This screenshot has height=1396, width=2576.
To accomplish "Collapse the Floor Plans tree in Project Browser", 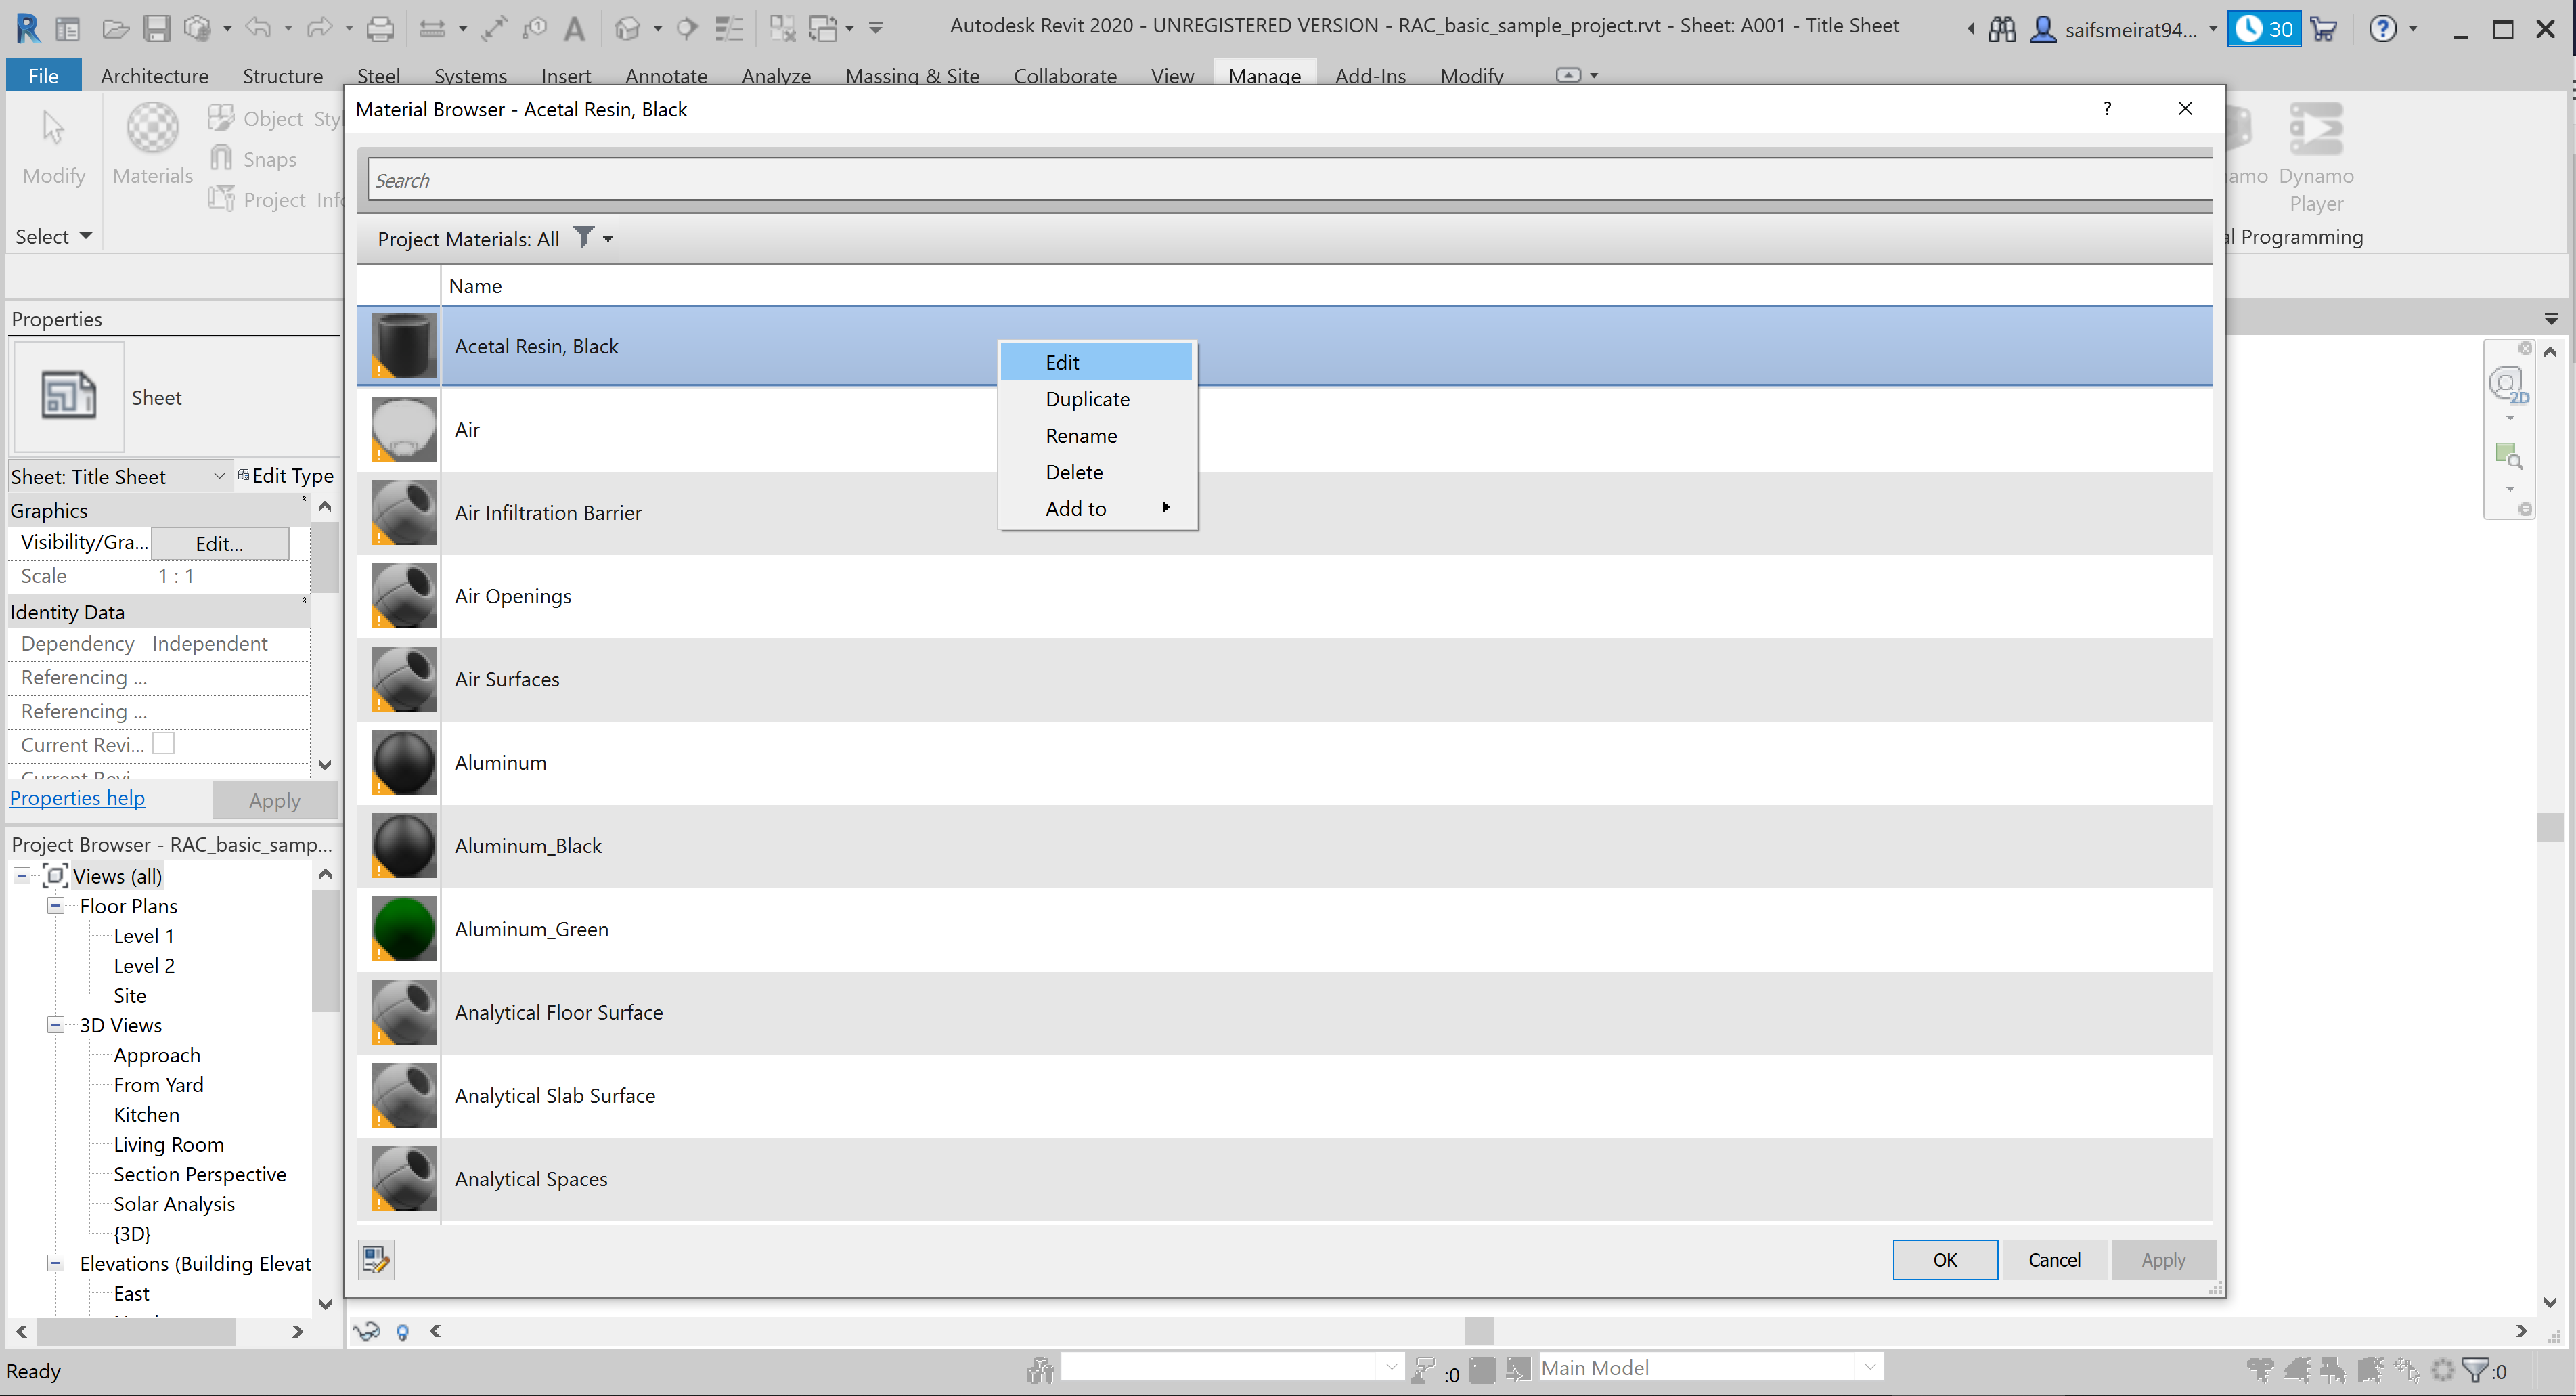I will (55, 906).
